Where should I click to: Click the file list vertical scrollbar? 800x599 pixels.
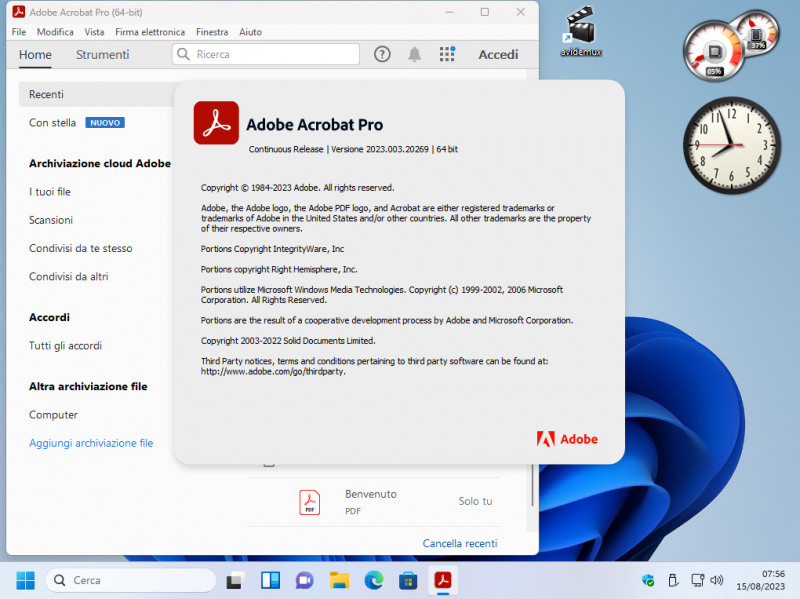pos(532,485)
